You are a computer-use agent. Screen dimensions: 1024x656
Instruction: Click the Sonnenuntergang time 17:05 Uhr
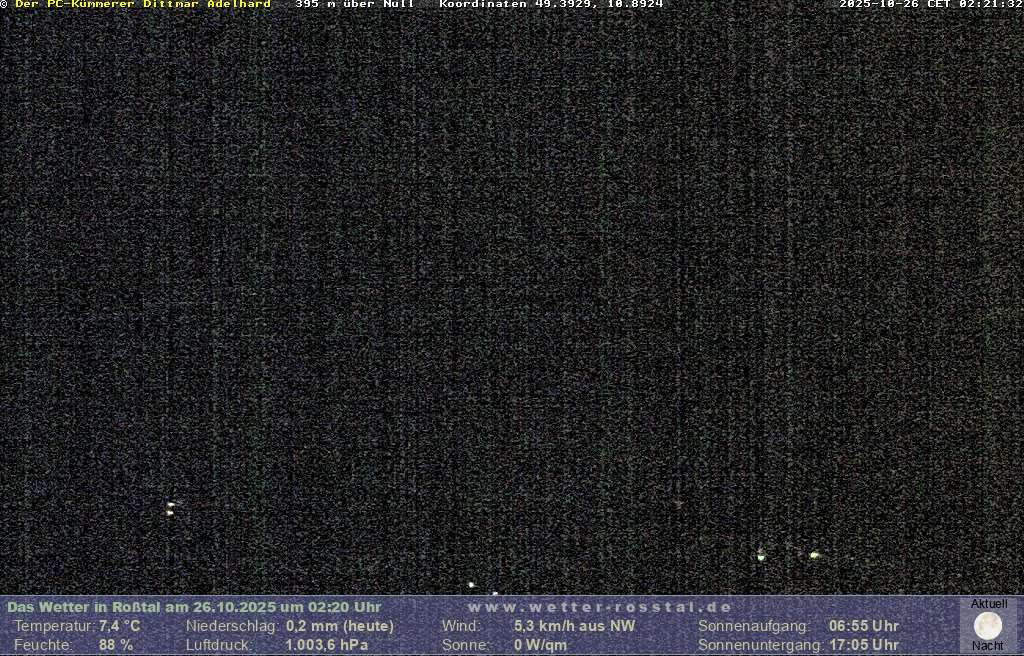coord(863,645)
